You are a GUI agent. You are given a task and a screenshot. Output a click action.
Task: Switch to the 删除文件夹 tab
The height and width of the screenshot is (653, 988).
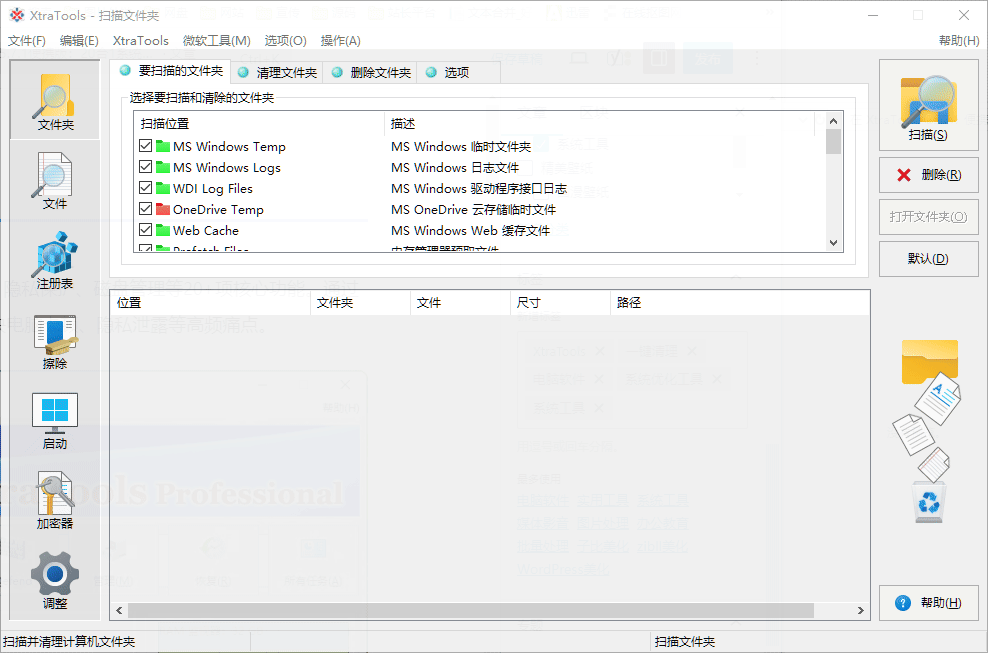pos(371,72)
